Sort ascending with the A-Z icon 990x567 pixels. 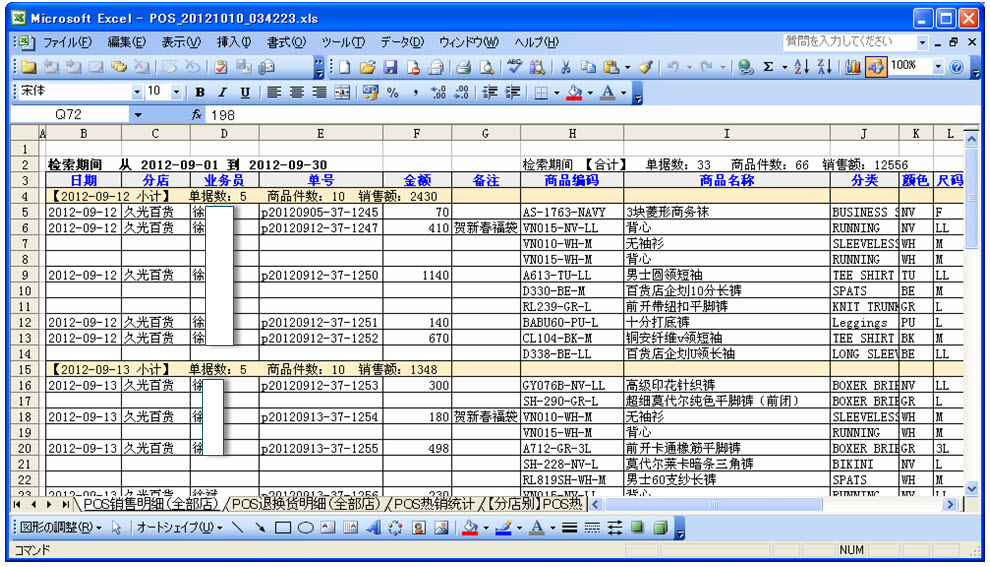pos(802,67)
